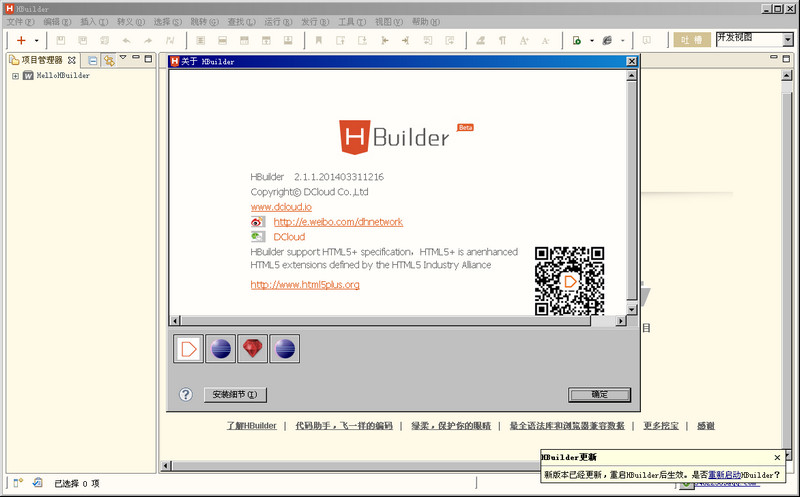Click the Undo arrow icon
Screen dimensions: 800x497
tap(126, 40)
